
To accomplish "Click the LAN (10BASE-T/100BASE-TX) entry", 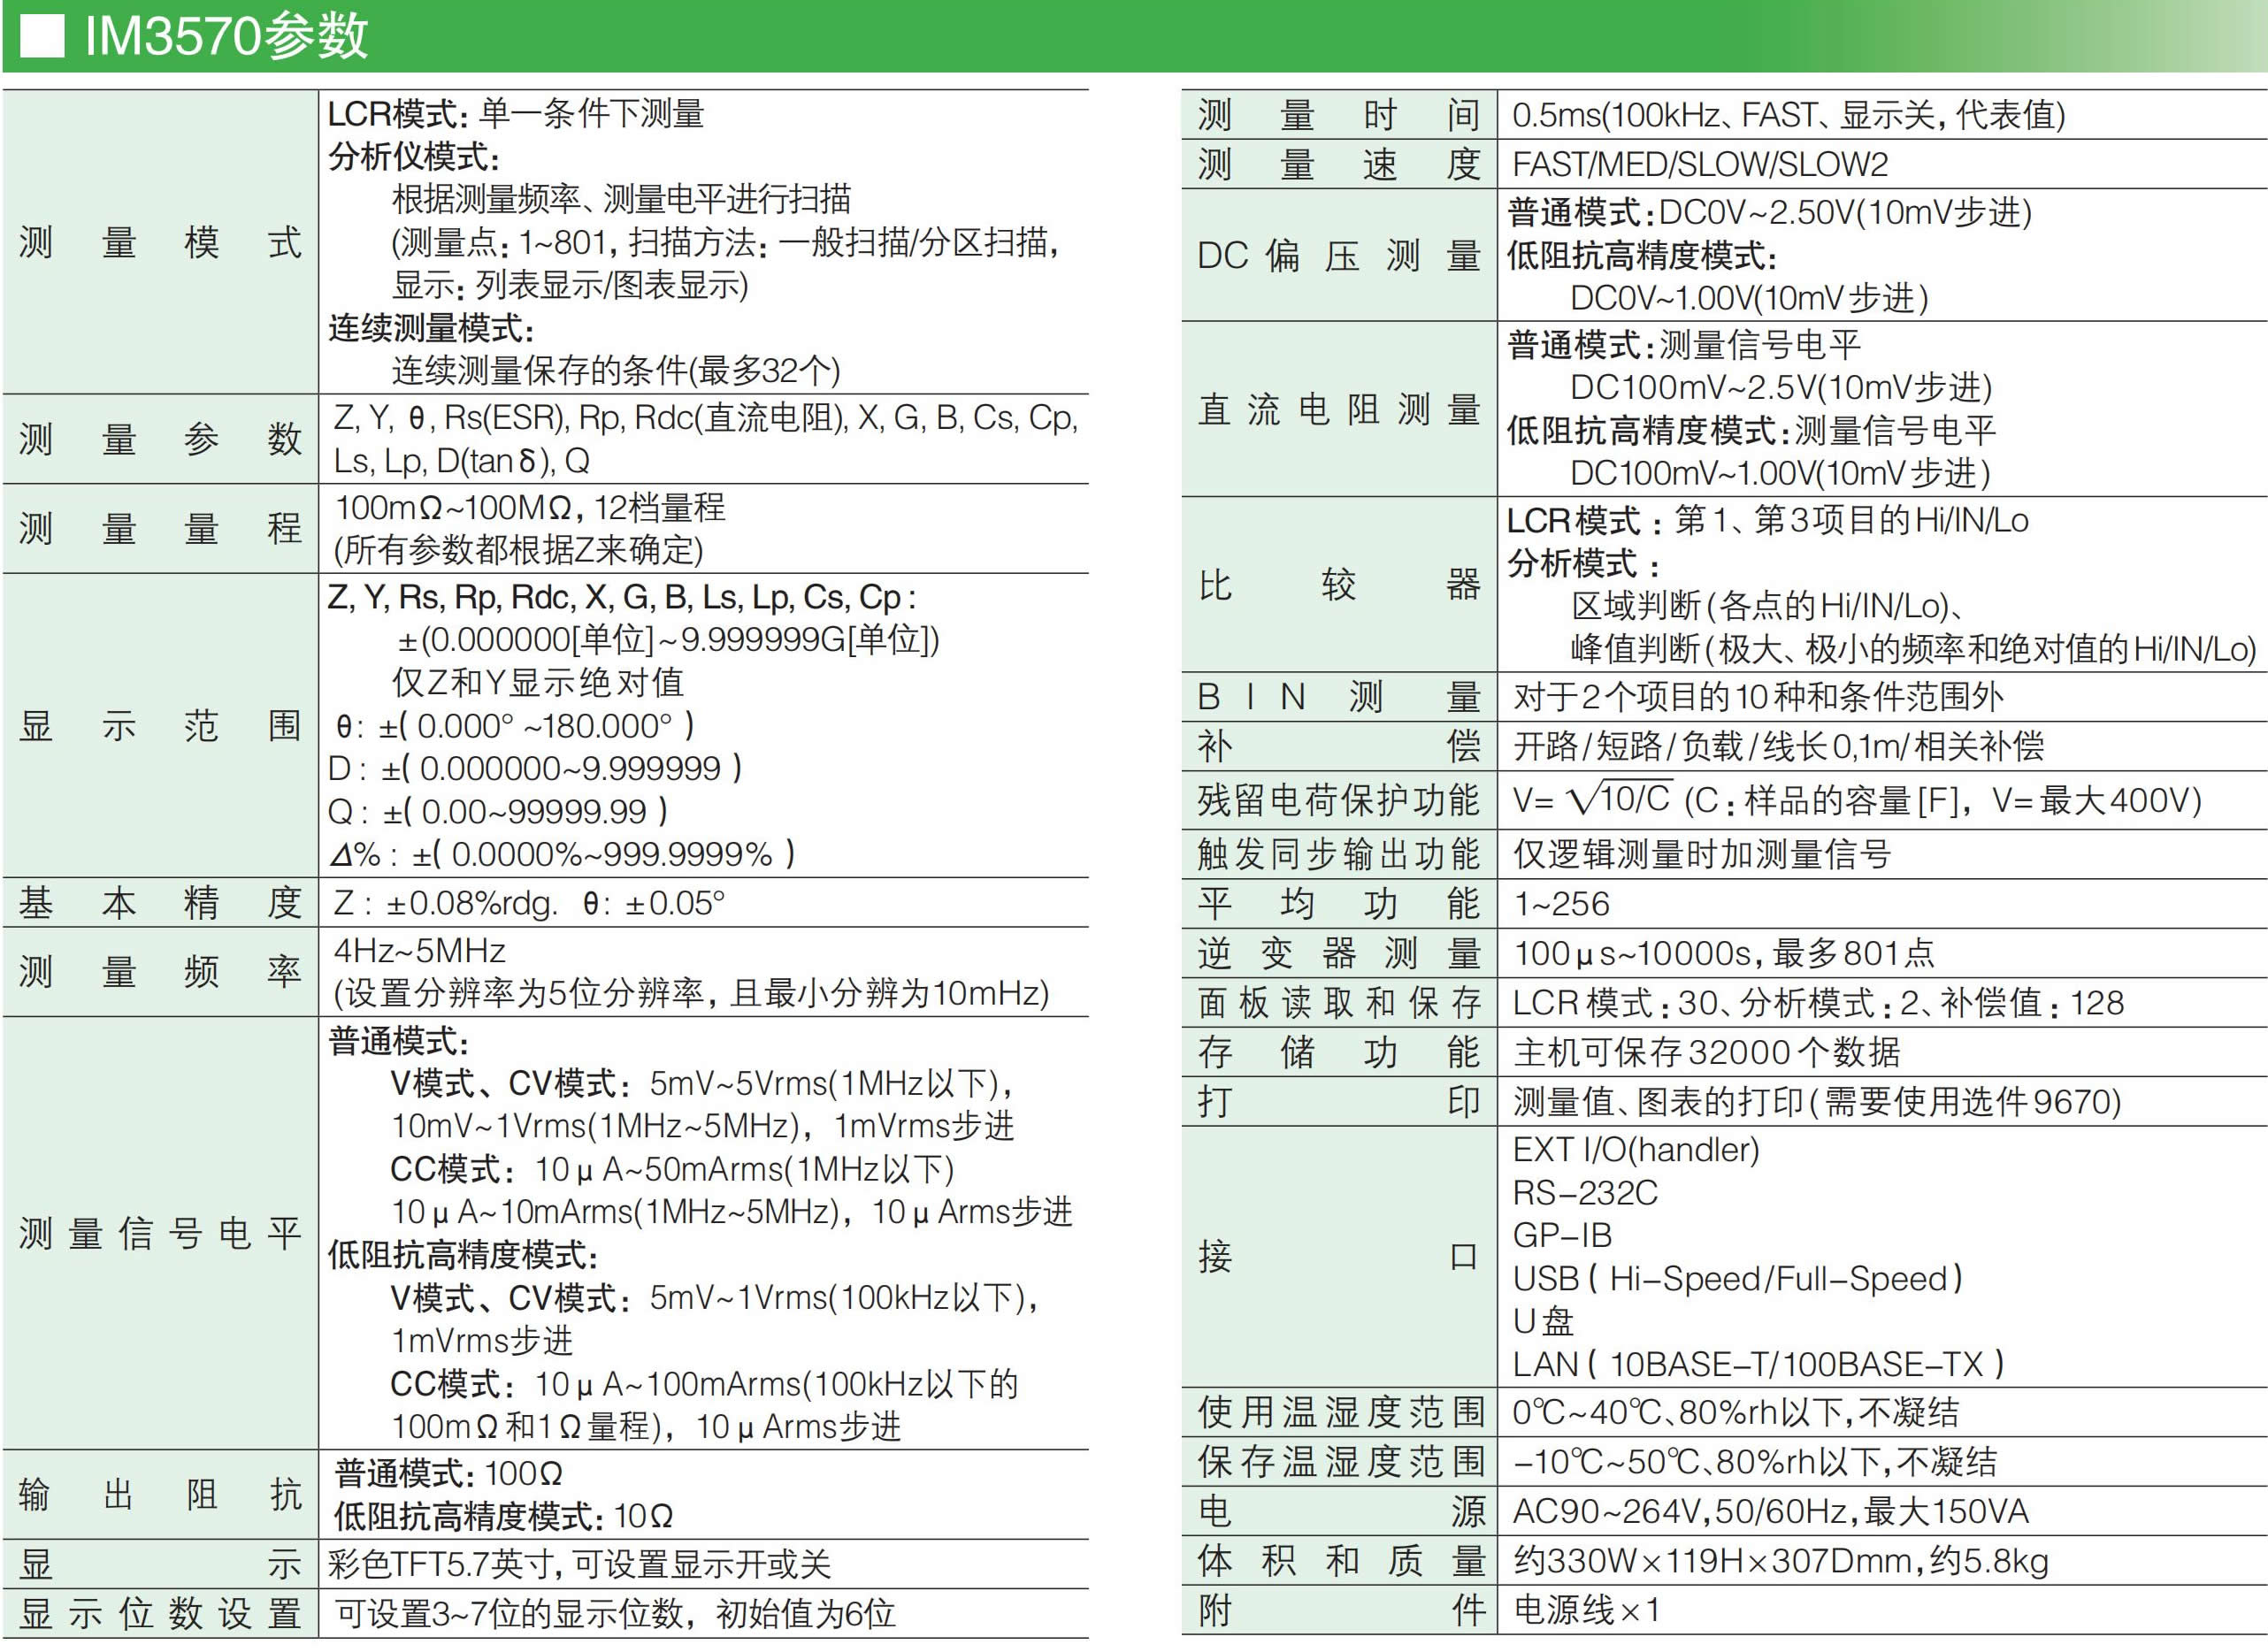I will (1758, 1364).
